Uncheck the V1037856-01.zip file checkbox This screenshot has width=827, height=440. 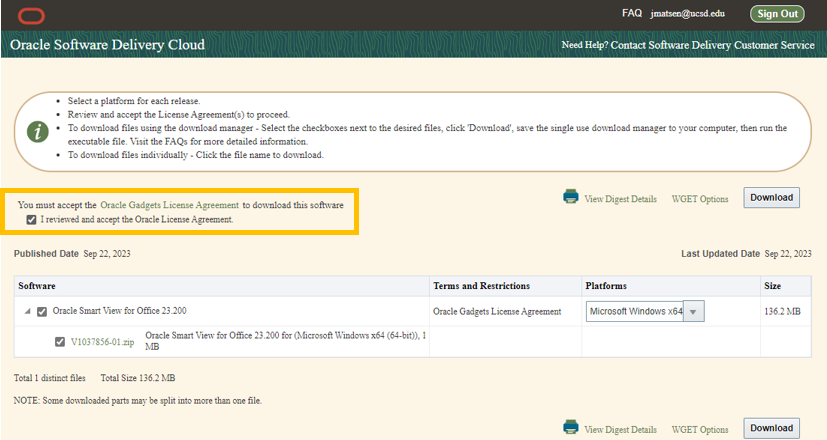60,342
